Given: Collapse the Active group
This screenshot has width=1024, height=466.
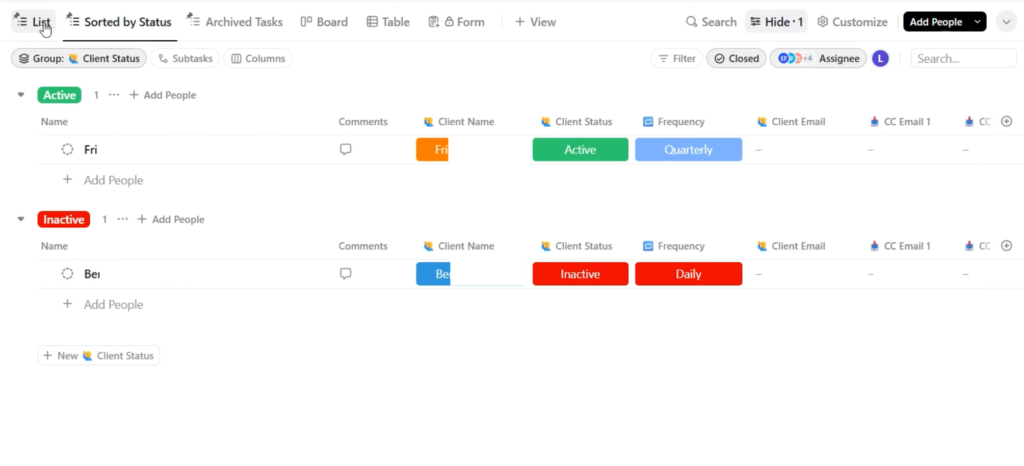Looking at the screenshot, I should tap(21, 95).
